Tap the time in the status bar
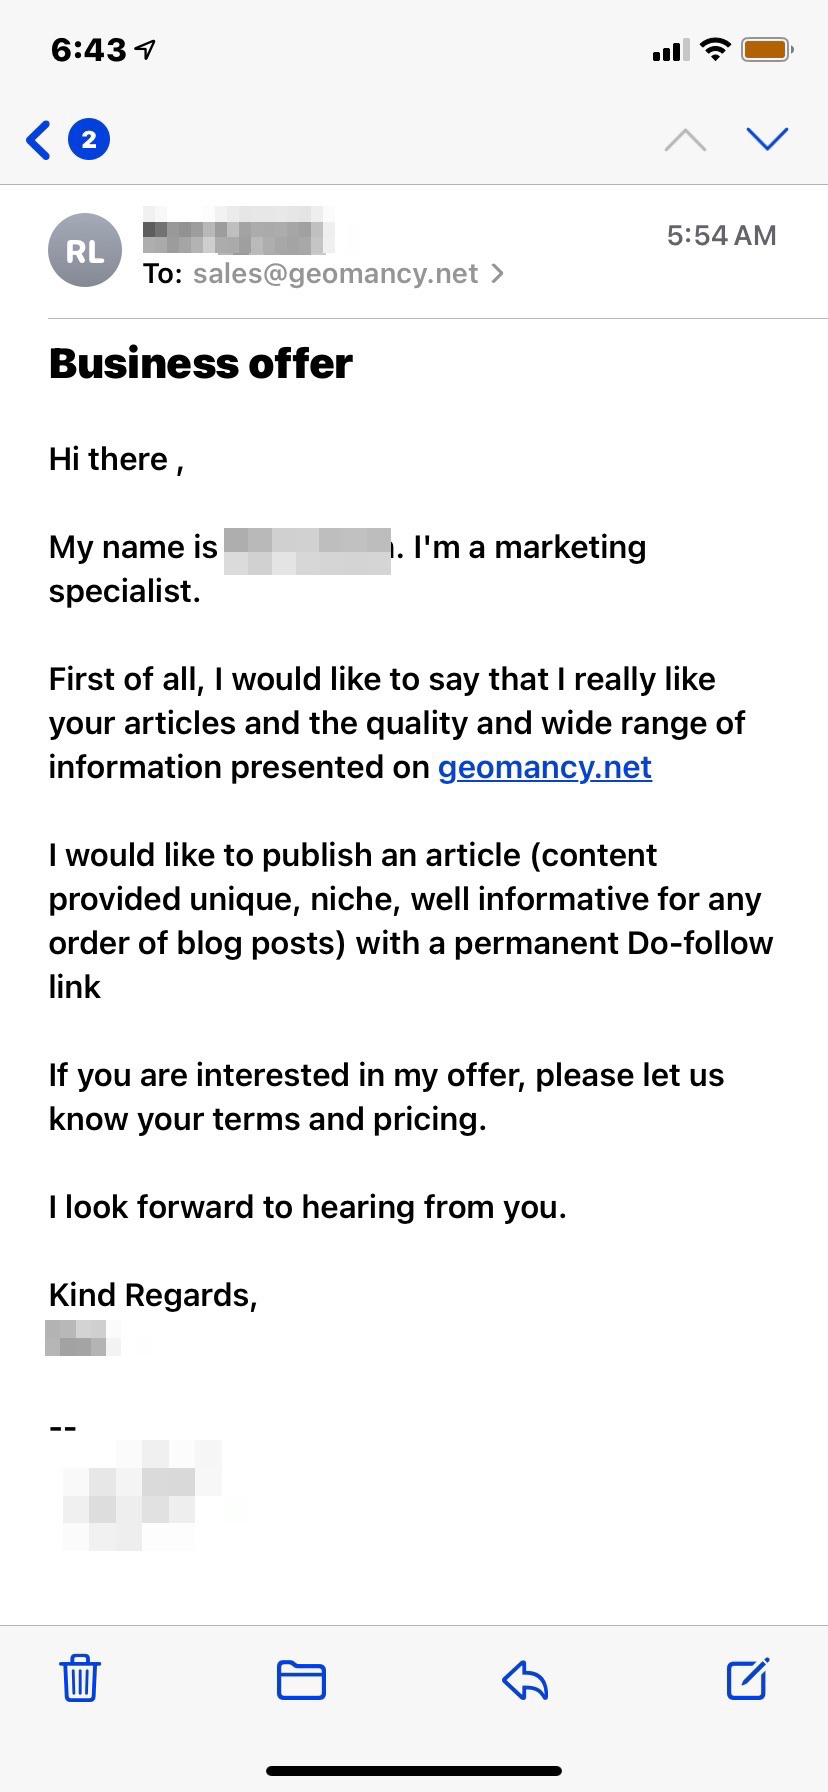Image resolution: width=828 pixels, height=1792 pixels. [x=89, y=50]
